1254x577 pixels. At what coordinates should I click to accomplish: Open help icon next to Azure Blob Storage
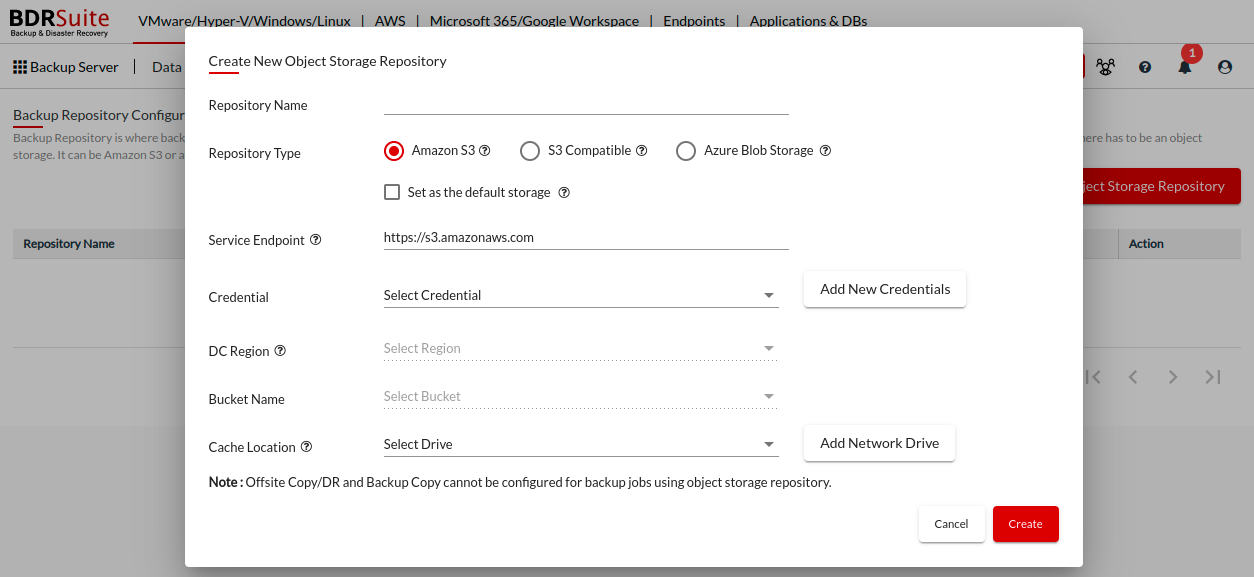(x=826, y=151)
